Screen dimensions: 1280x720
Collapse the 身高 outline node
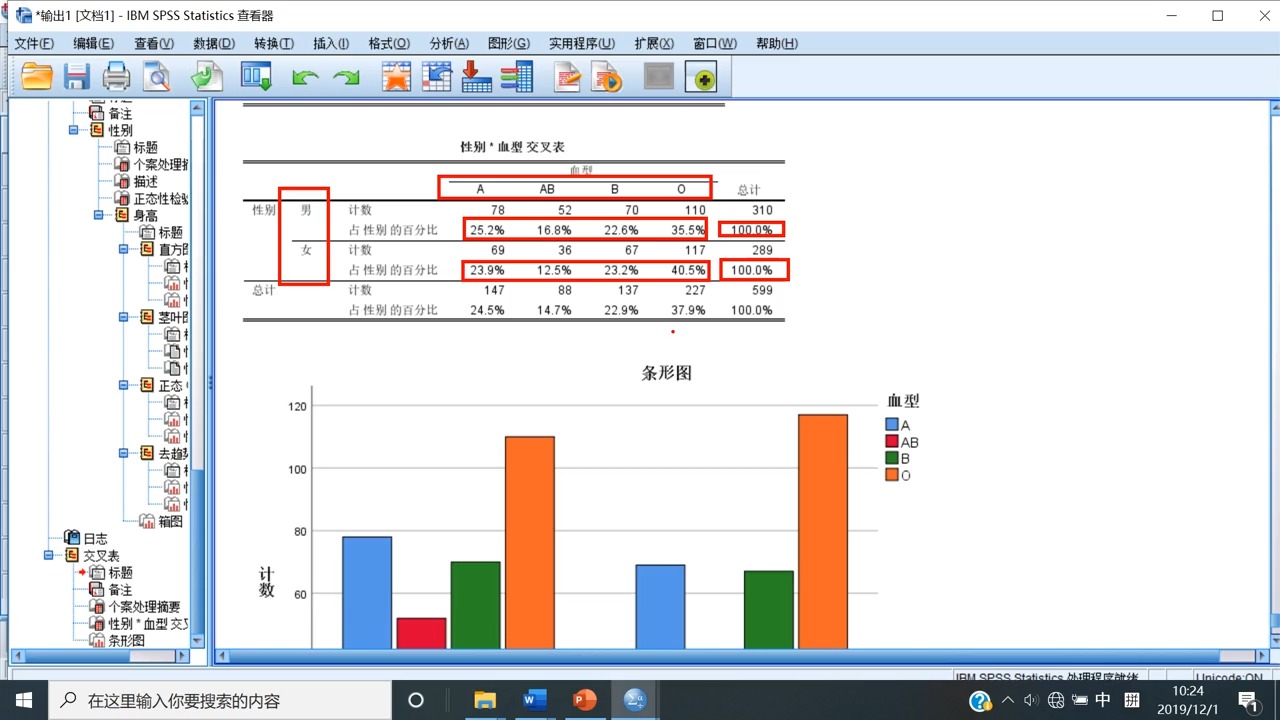pos(99,215)
